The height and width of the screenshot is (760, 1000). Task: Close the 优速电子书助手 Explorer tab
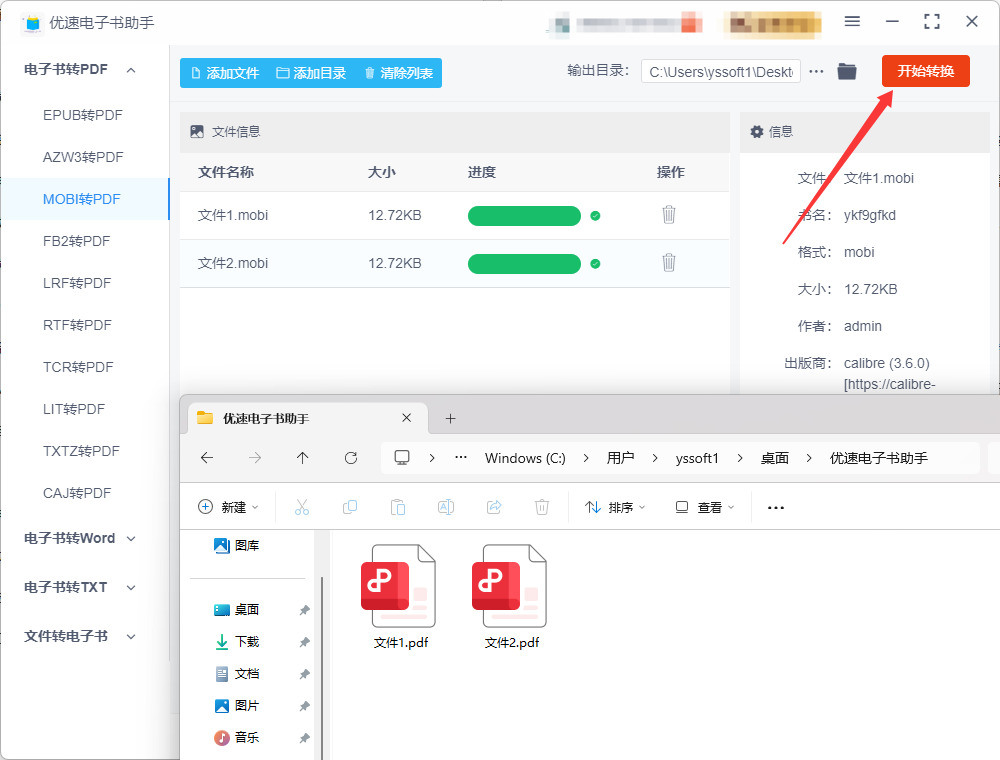click(x=406, y=418)
